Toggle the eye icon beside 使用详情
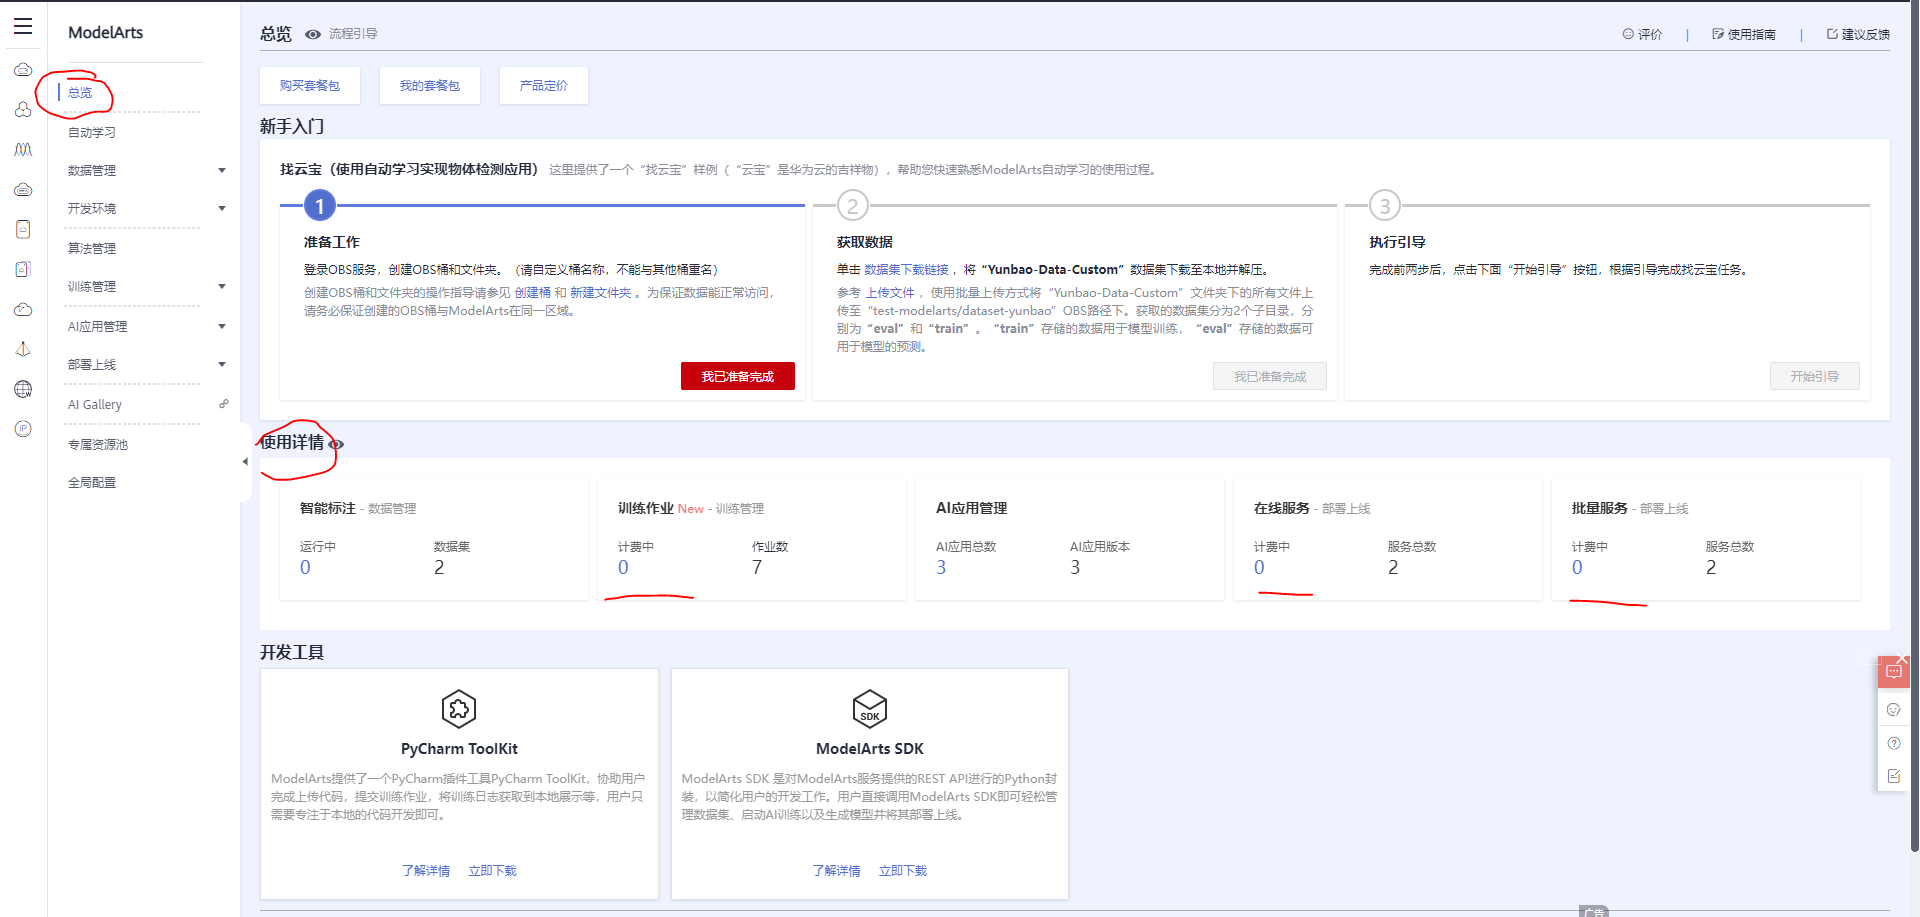Screen dimensions: 1920x917 [x=336, y=444]
